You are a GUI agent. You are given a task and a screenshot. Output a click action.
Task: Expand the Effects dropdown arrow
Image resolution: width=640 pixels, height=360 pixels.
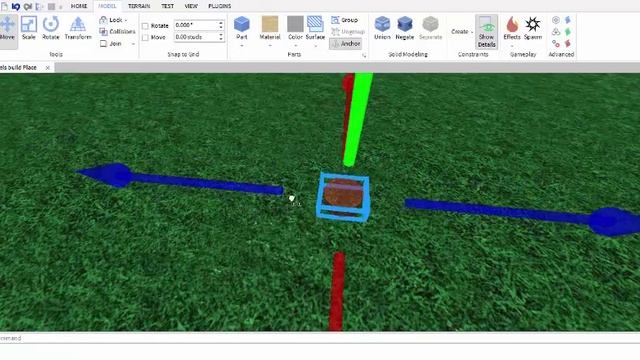[512, 45]
